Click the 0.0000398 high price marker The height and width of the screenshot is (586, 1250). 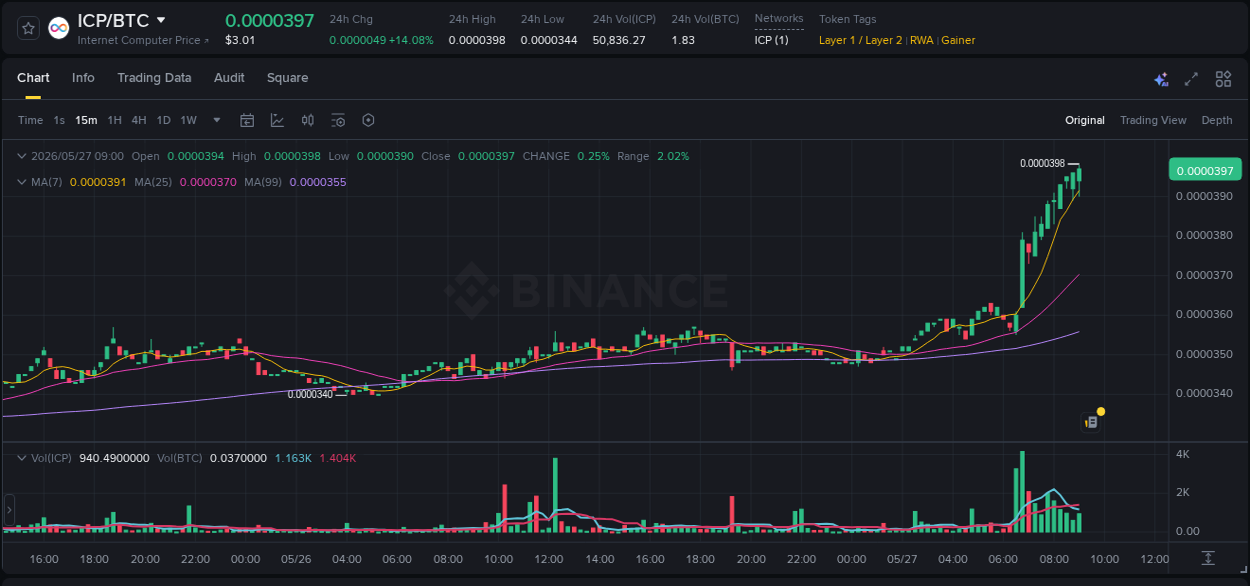coord(1042,163)
